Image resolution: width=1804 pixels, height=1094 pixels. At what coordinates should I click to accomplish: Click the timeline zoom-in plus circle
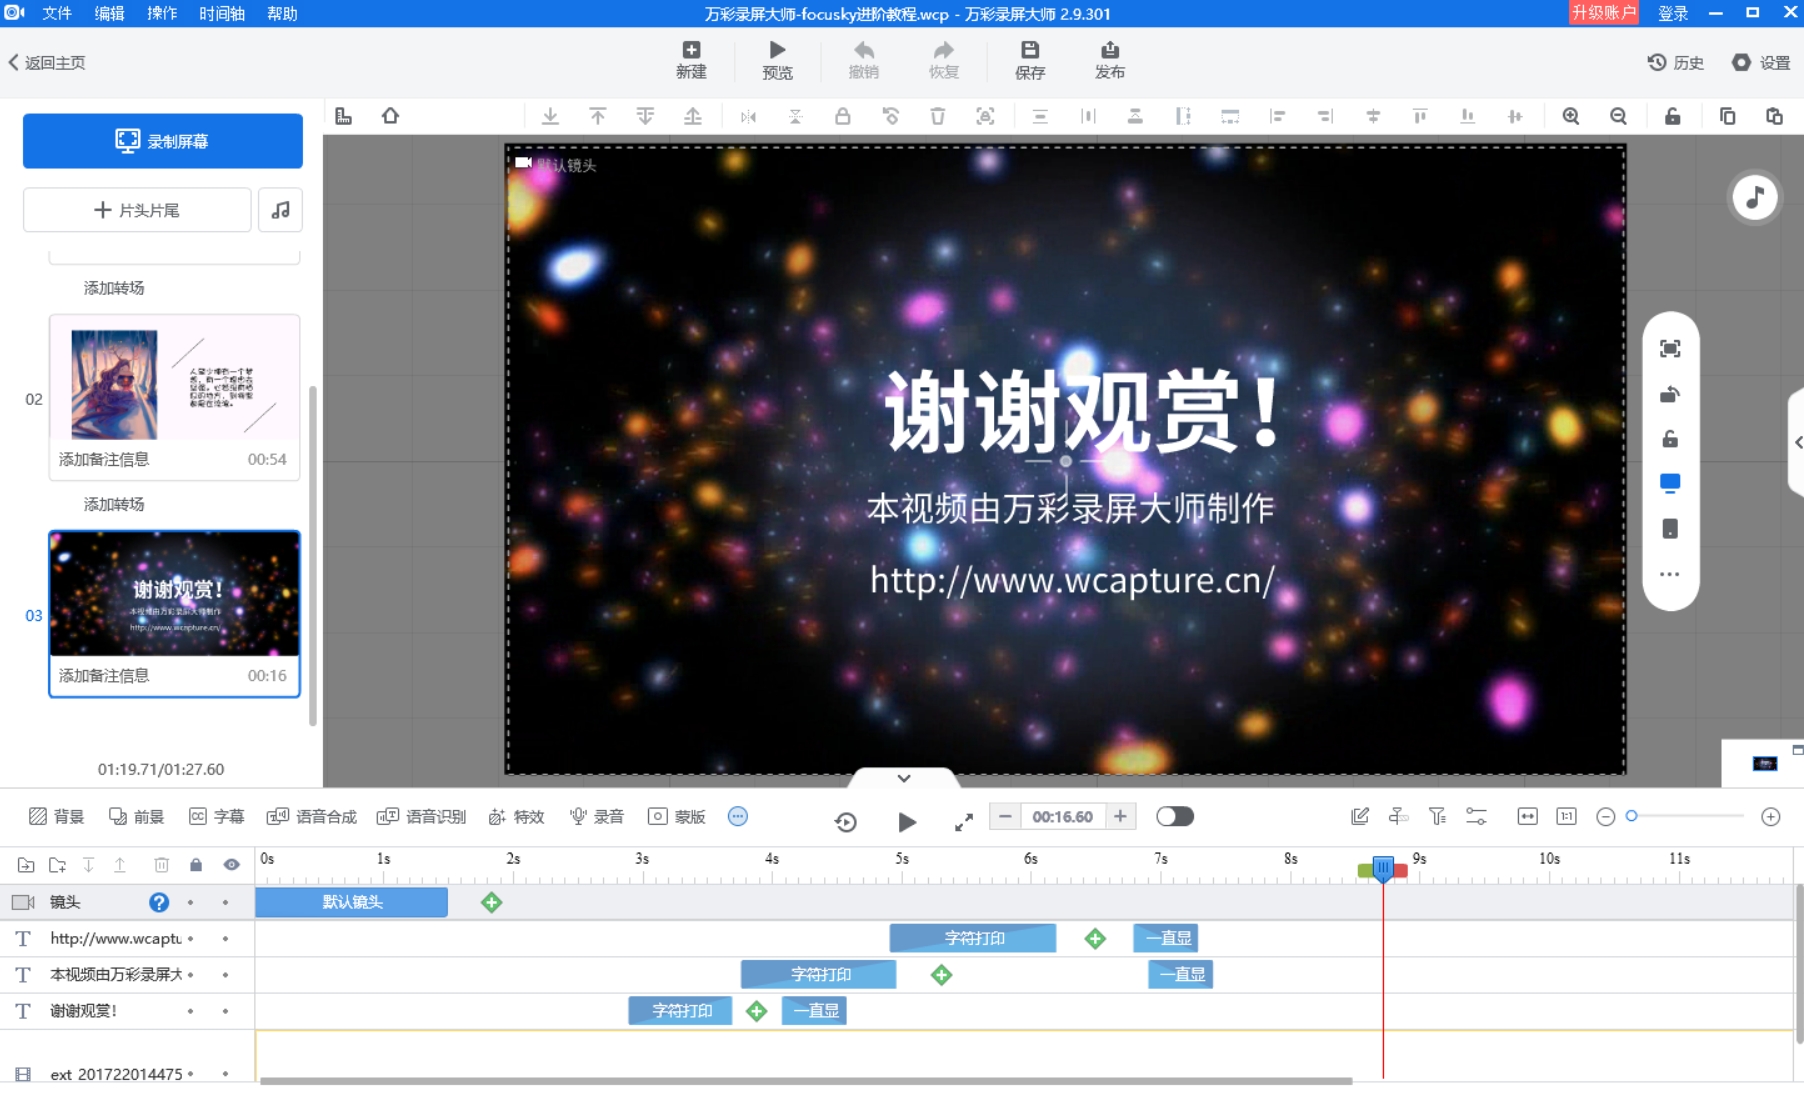[x=1771, y=817]
